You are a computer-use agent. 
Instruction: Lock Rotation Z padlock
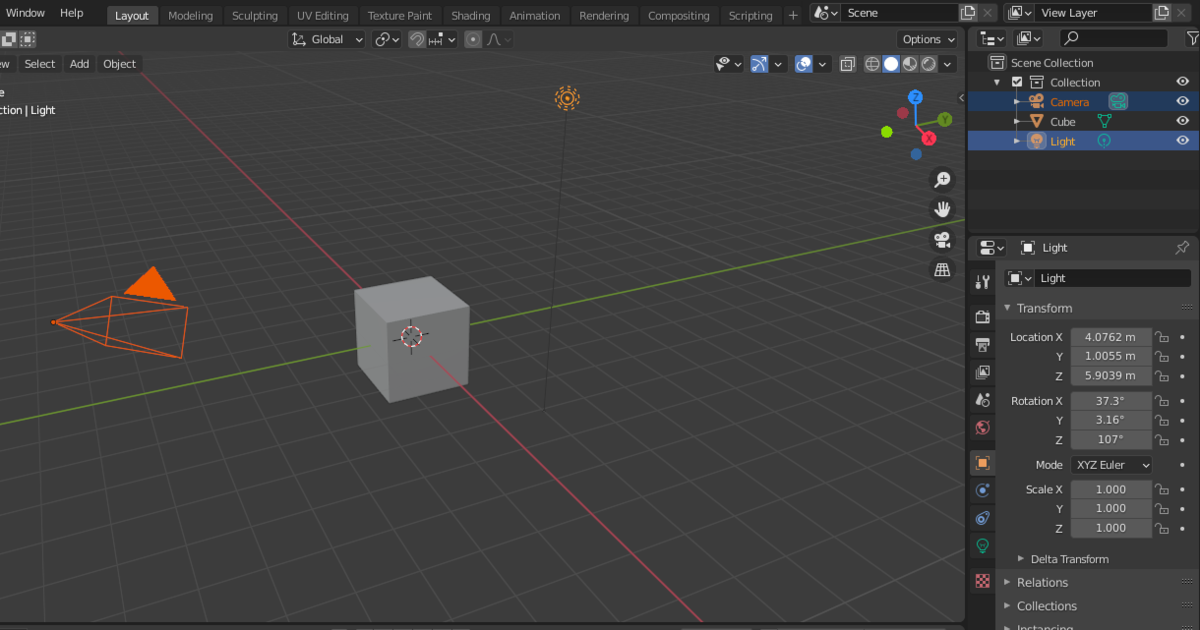[1162, 440]
